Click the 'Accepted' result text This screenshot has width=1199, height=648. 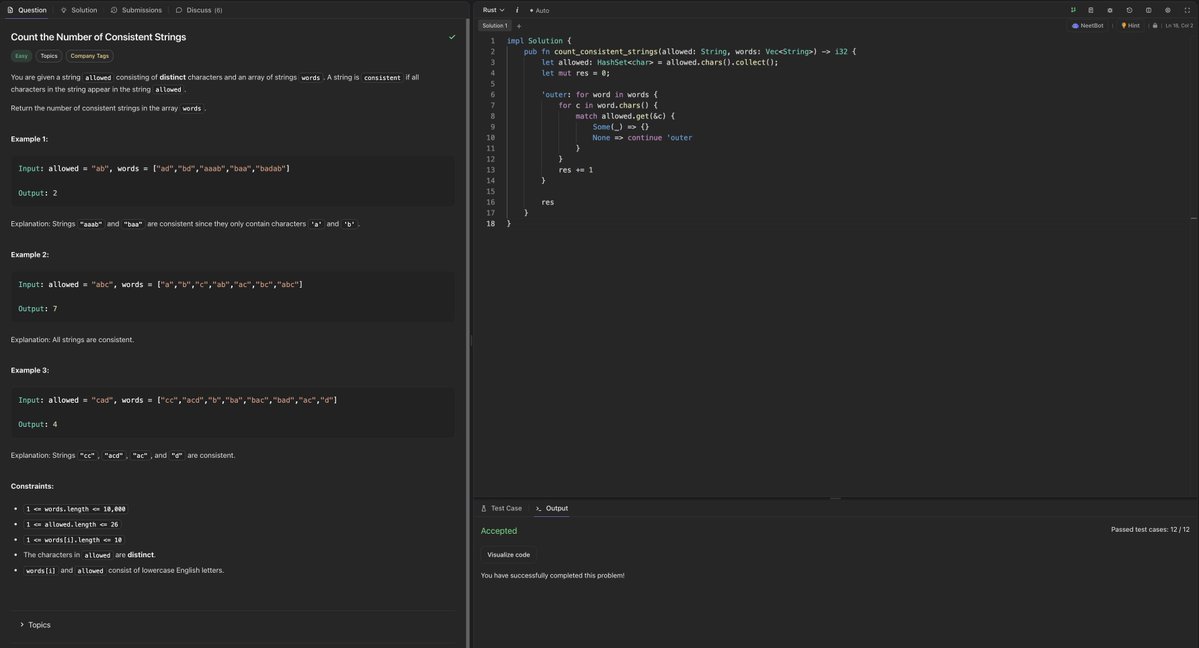(499, 531)
